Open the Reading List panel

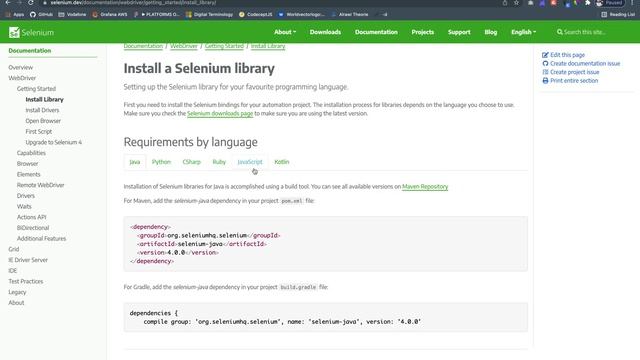coord(618,14)
